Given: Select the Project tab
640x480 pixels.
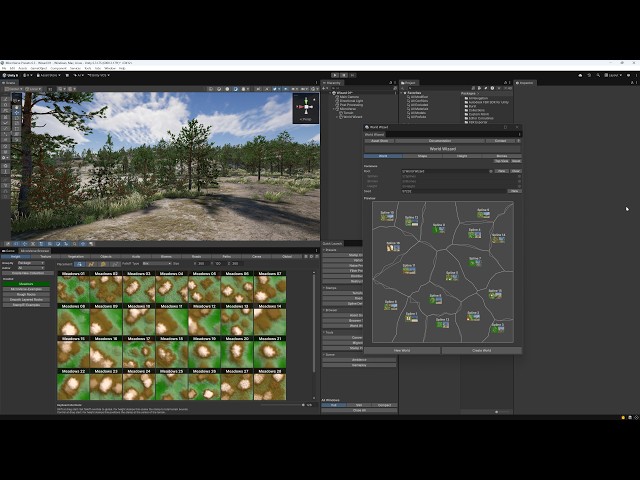Looking at the screenshot, I should (x=408, y=83).
